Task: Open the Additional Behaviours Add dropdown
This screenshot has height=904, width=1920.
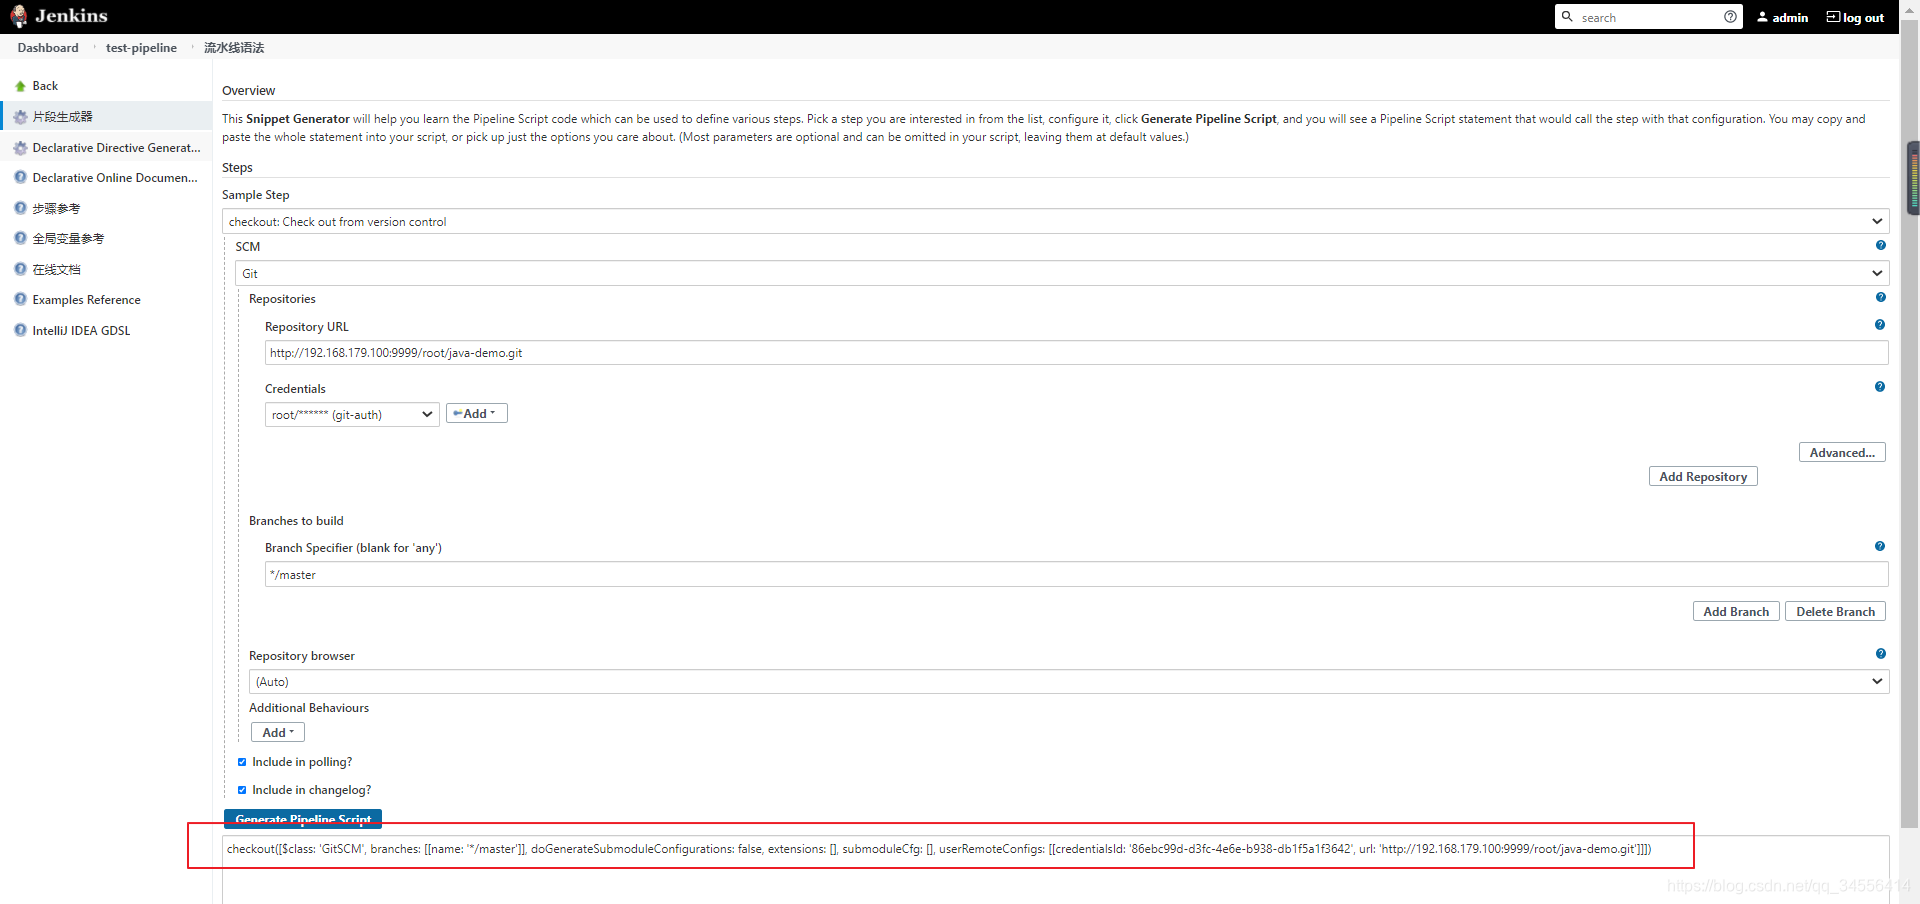Action: pyautogui.click(x=277, y=733)
